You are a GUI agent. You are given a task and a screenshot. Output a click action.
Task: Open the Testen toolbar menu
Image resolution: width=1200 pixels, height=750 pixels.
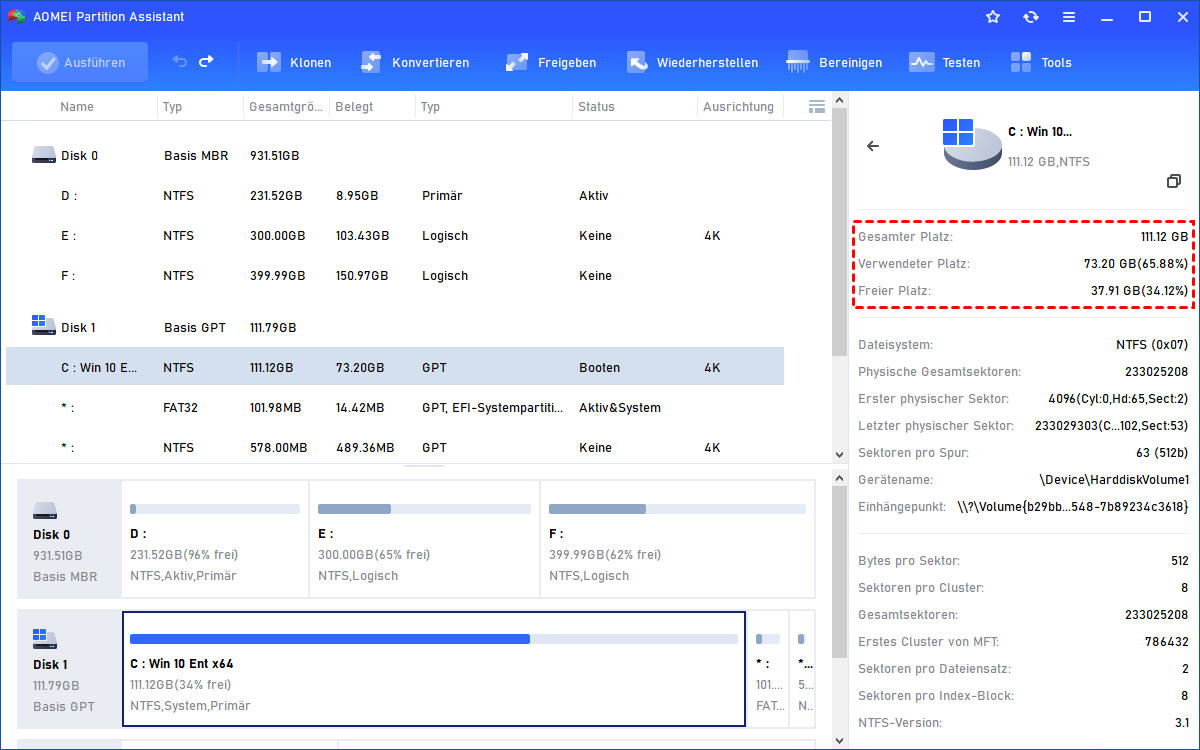click(x=944, y=62)
